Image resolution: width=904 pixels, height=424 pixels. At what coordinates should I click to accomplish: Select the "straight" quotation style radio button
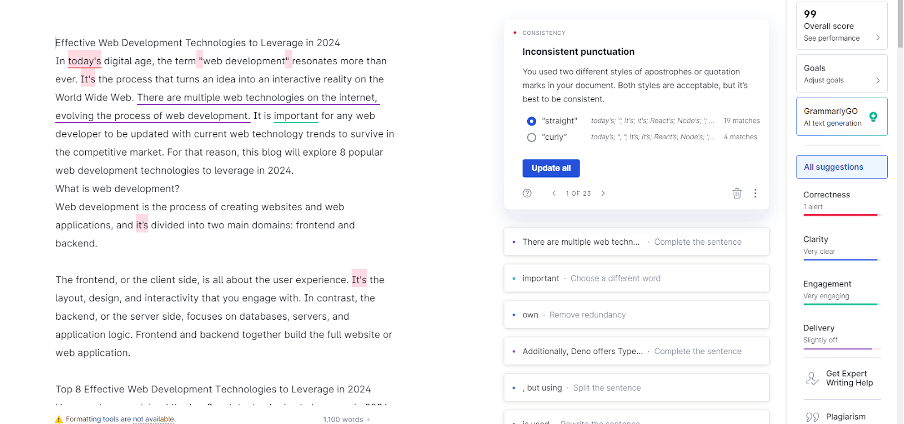point(532,121)
